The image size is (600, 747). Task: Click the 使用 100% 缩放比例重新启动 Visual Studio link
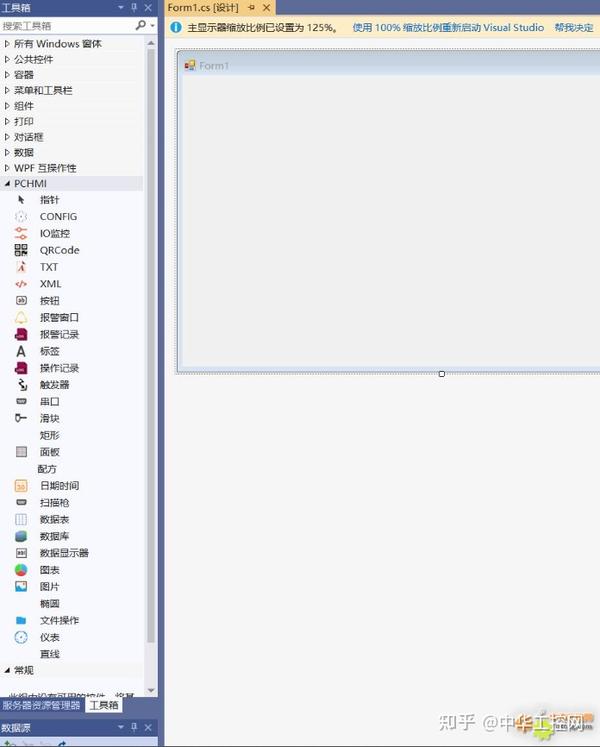click(448, 28)
